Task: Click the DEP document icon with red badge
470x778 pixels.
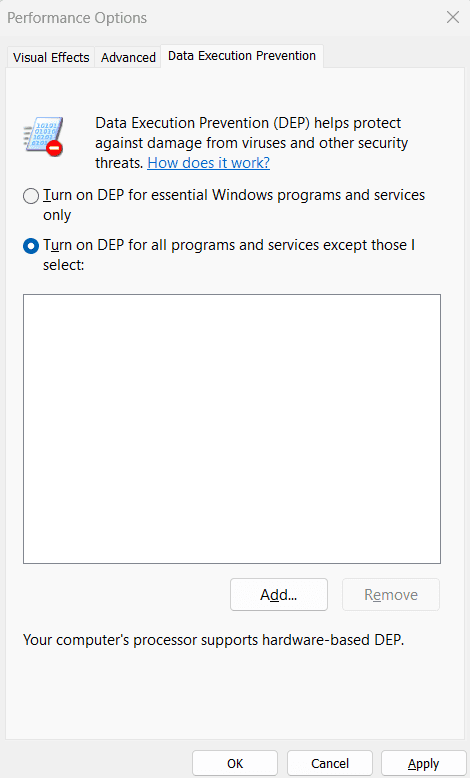Action: click(x=43, y=136)
